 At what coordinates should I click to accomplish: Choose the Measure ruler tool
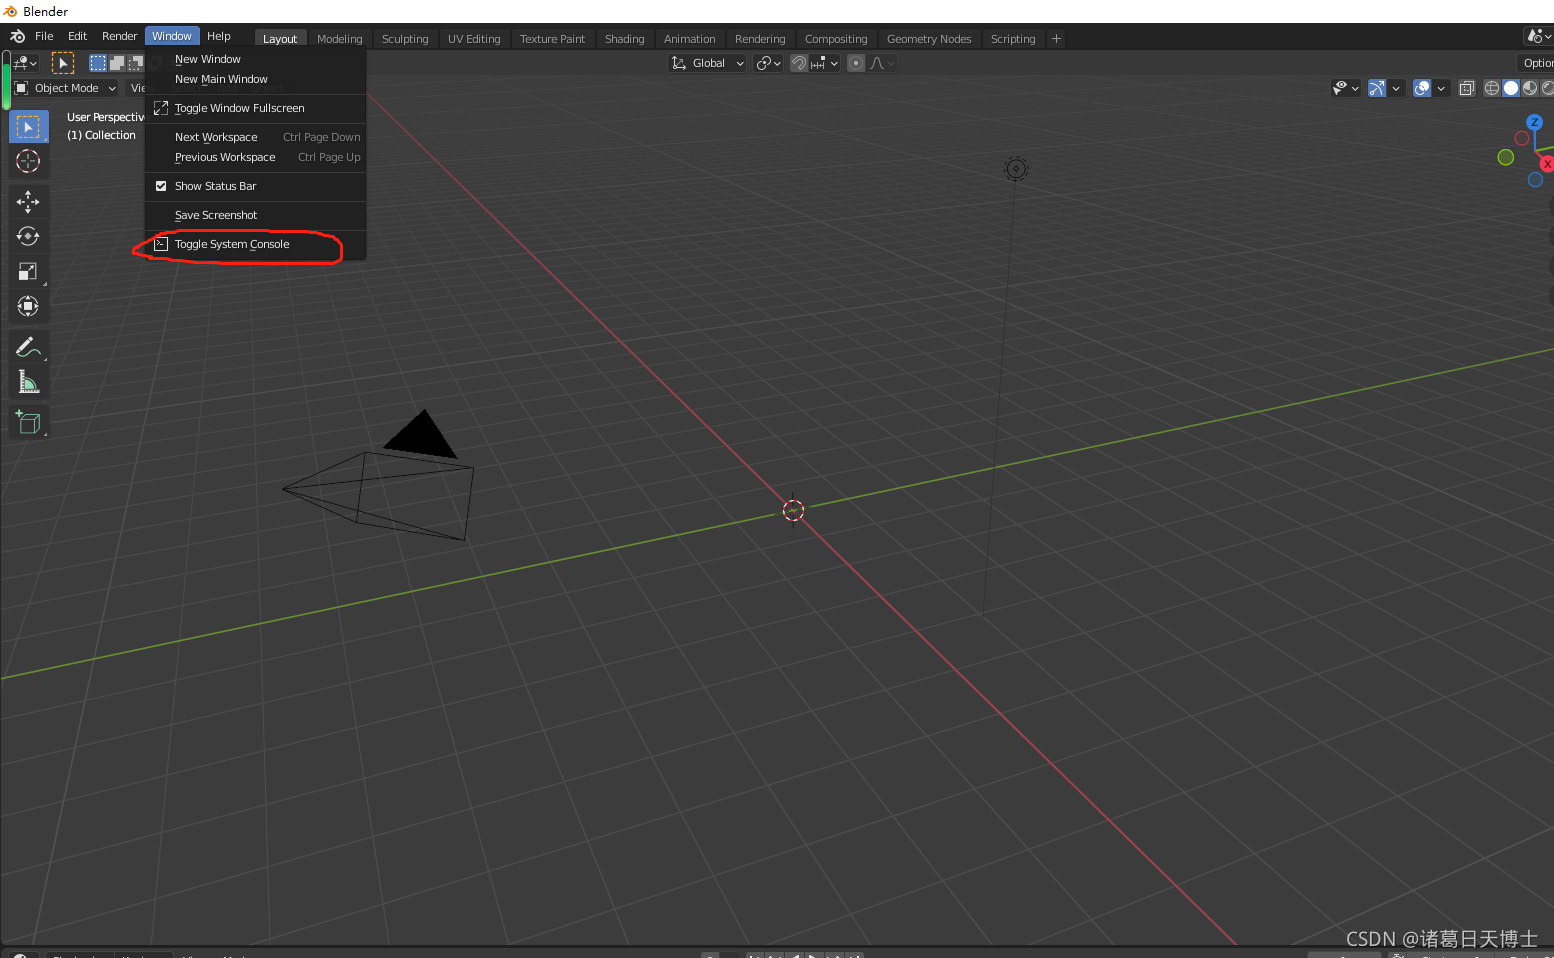(28, 382)
